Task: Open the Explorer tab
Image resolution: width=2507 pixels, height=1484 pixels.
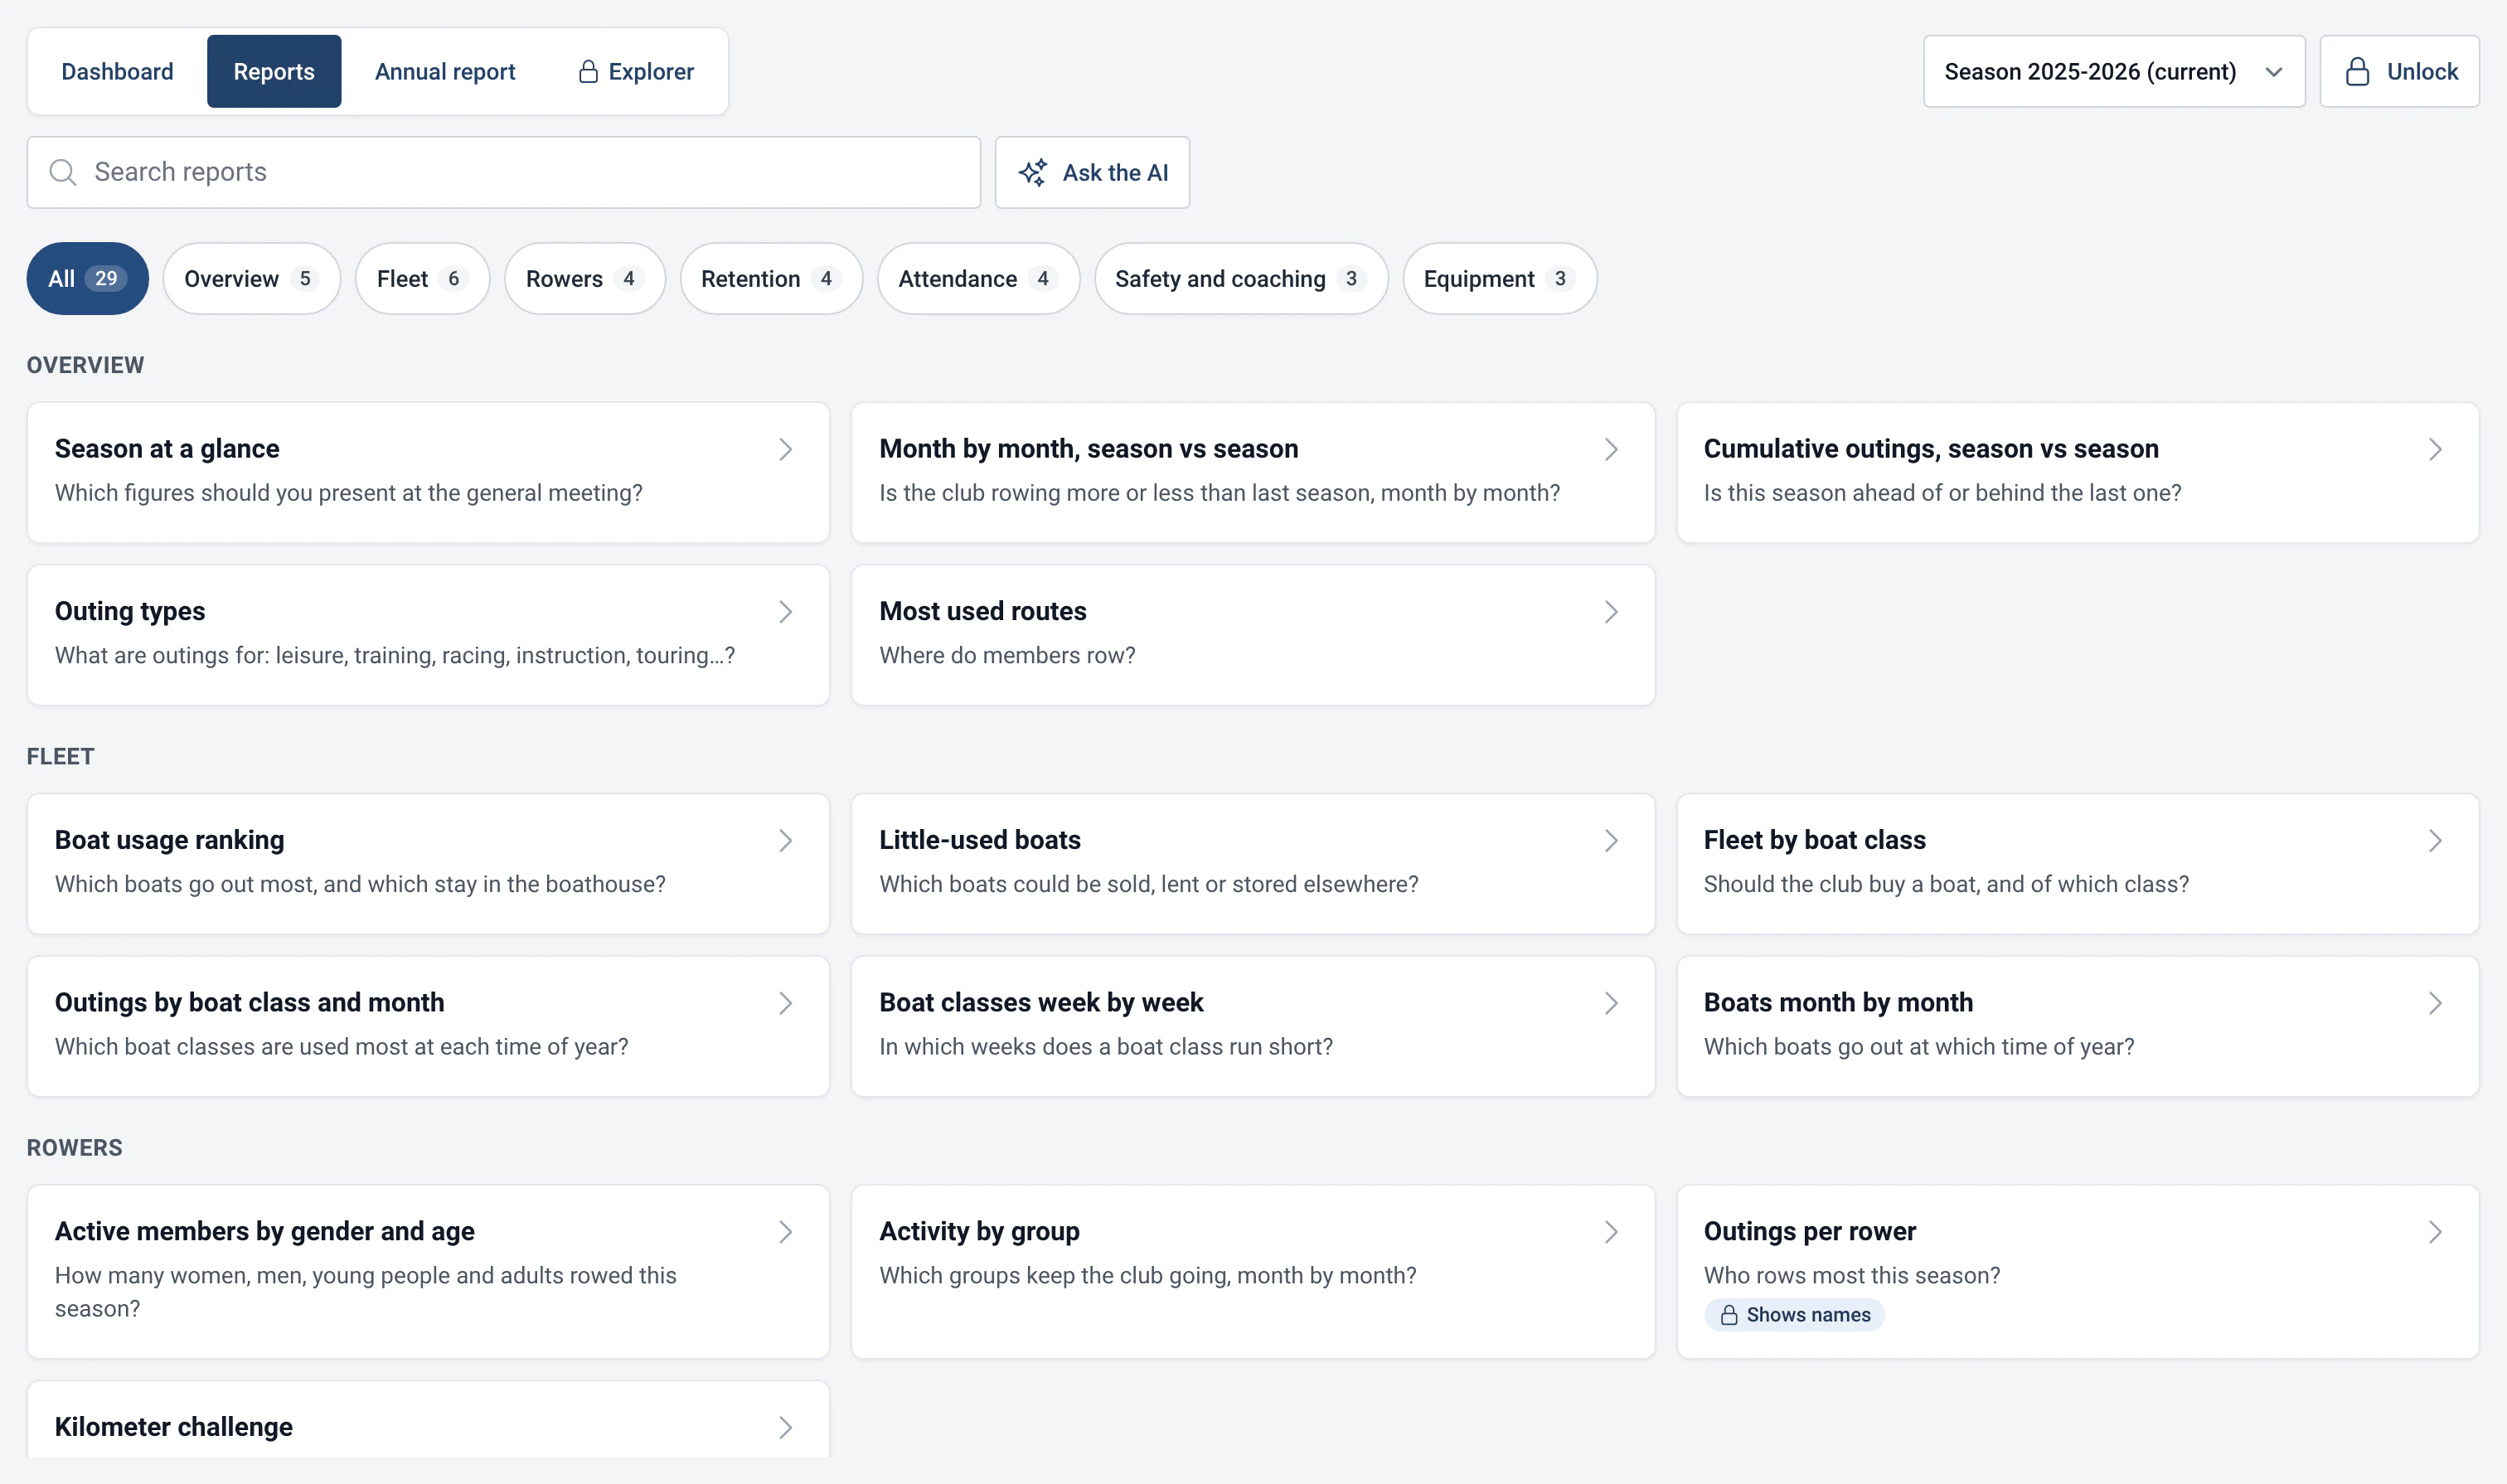Action: pos(636,71)
